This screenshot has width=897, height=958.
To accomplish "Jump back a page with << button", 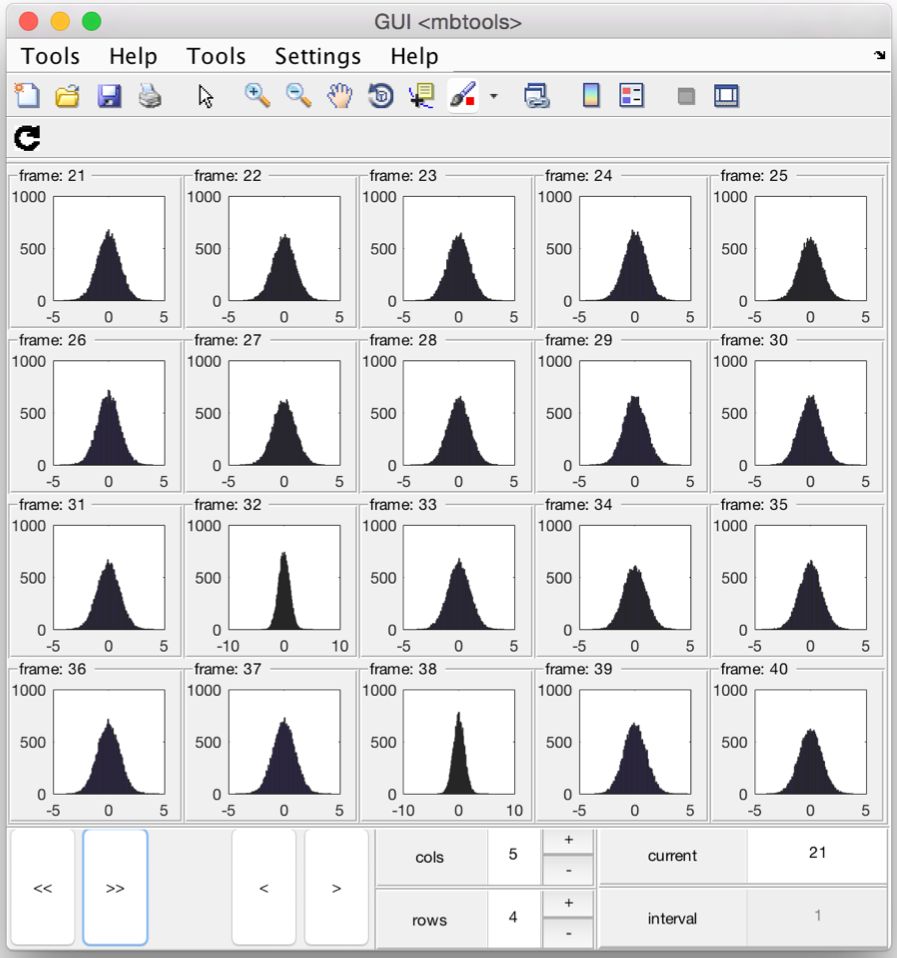I will tap(43, 887).
